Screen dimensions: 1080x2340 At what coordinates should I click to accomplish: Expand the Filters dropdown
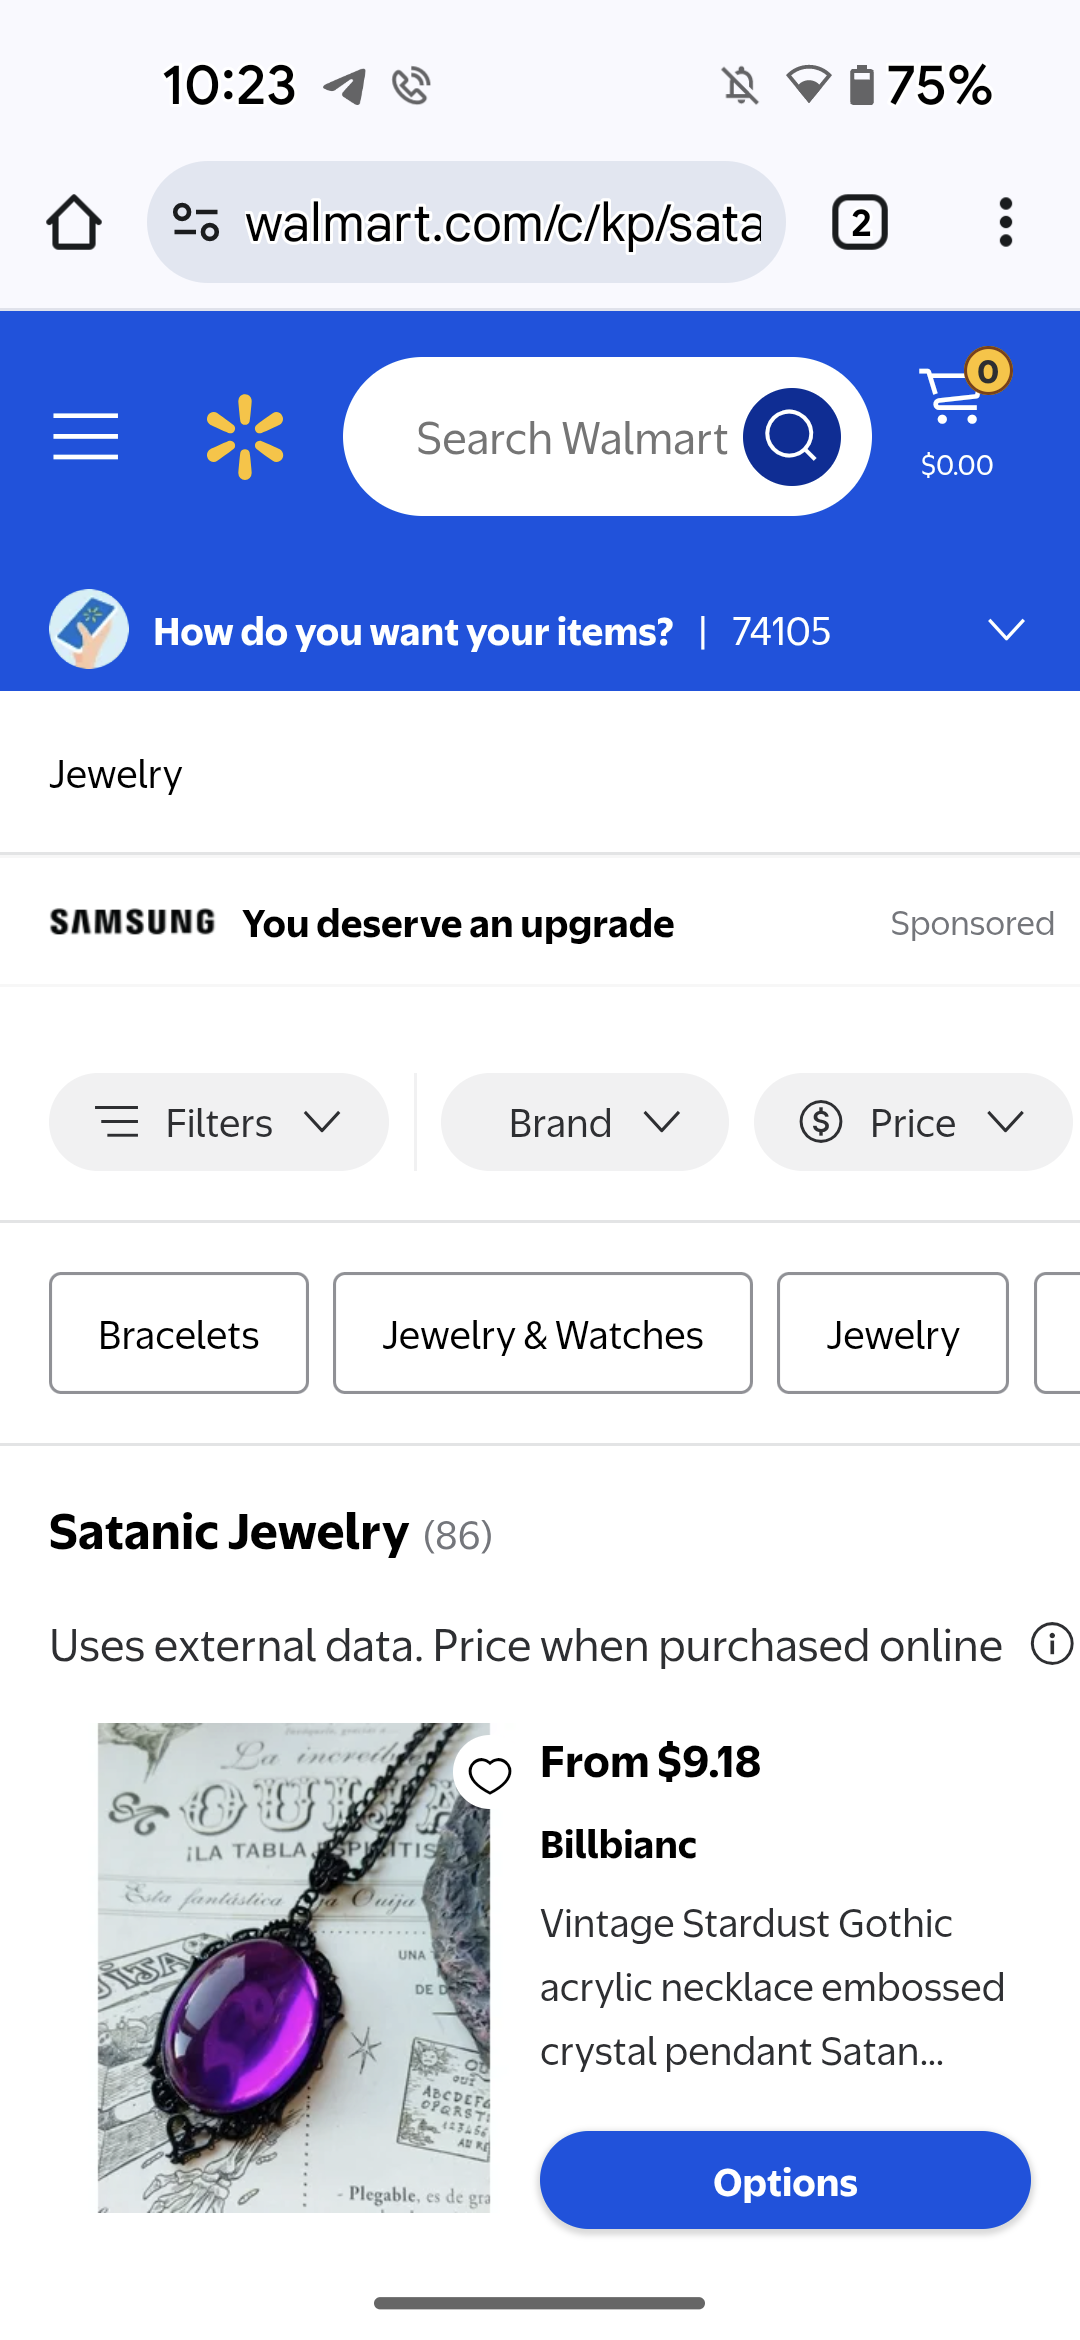tap(219, 1122)
